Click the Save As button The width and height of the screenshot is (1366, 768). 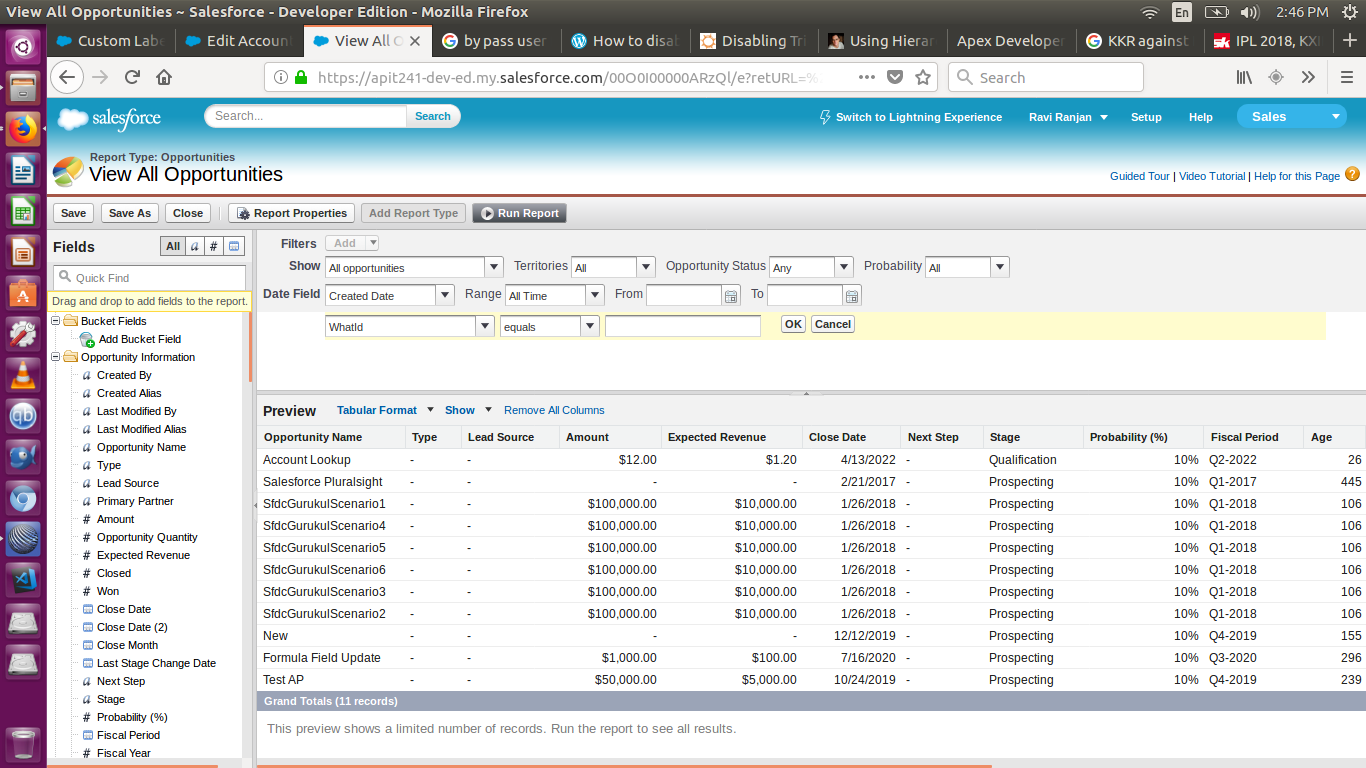pyautogui.click(x=130, y=213)
